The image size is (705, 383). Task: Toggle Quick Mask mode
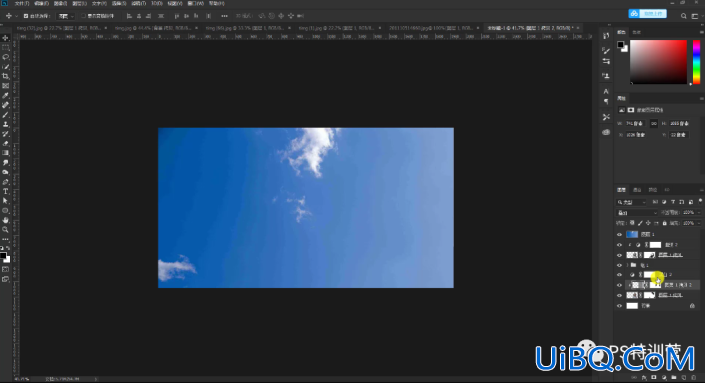point(5,269)
